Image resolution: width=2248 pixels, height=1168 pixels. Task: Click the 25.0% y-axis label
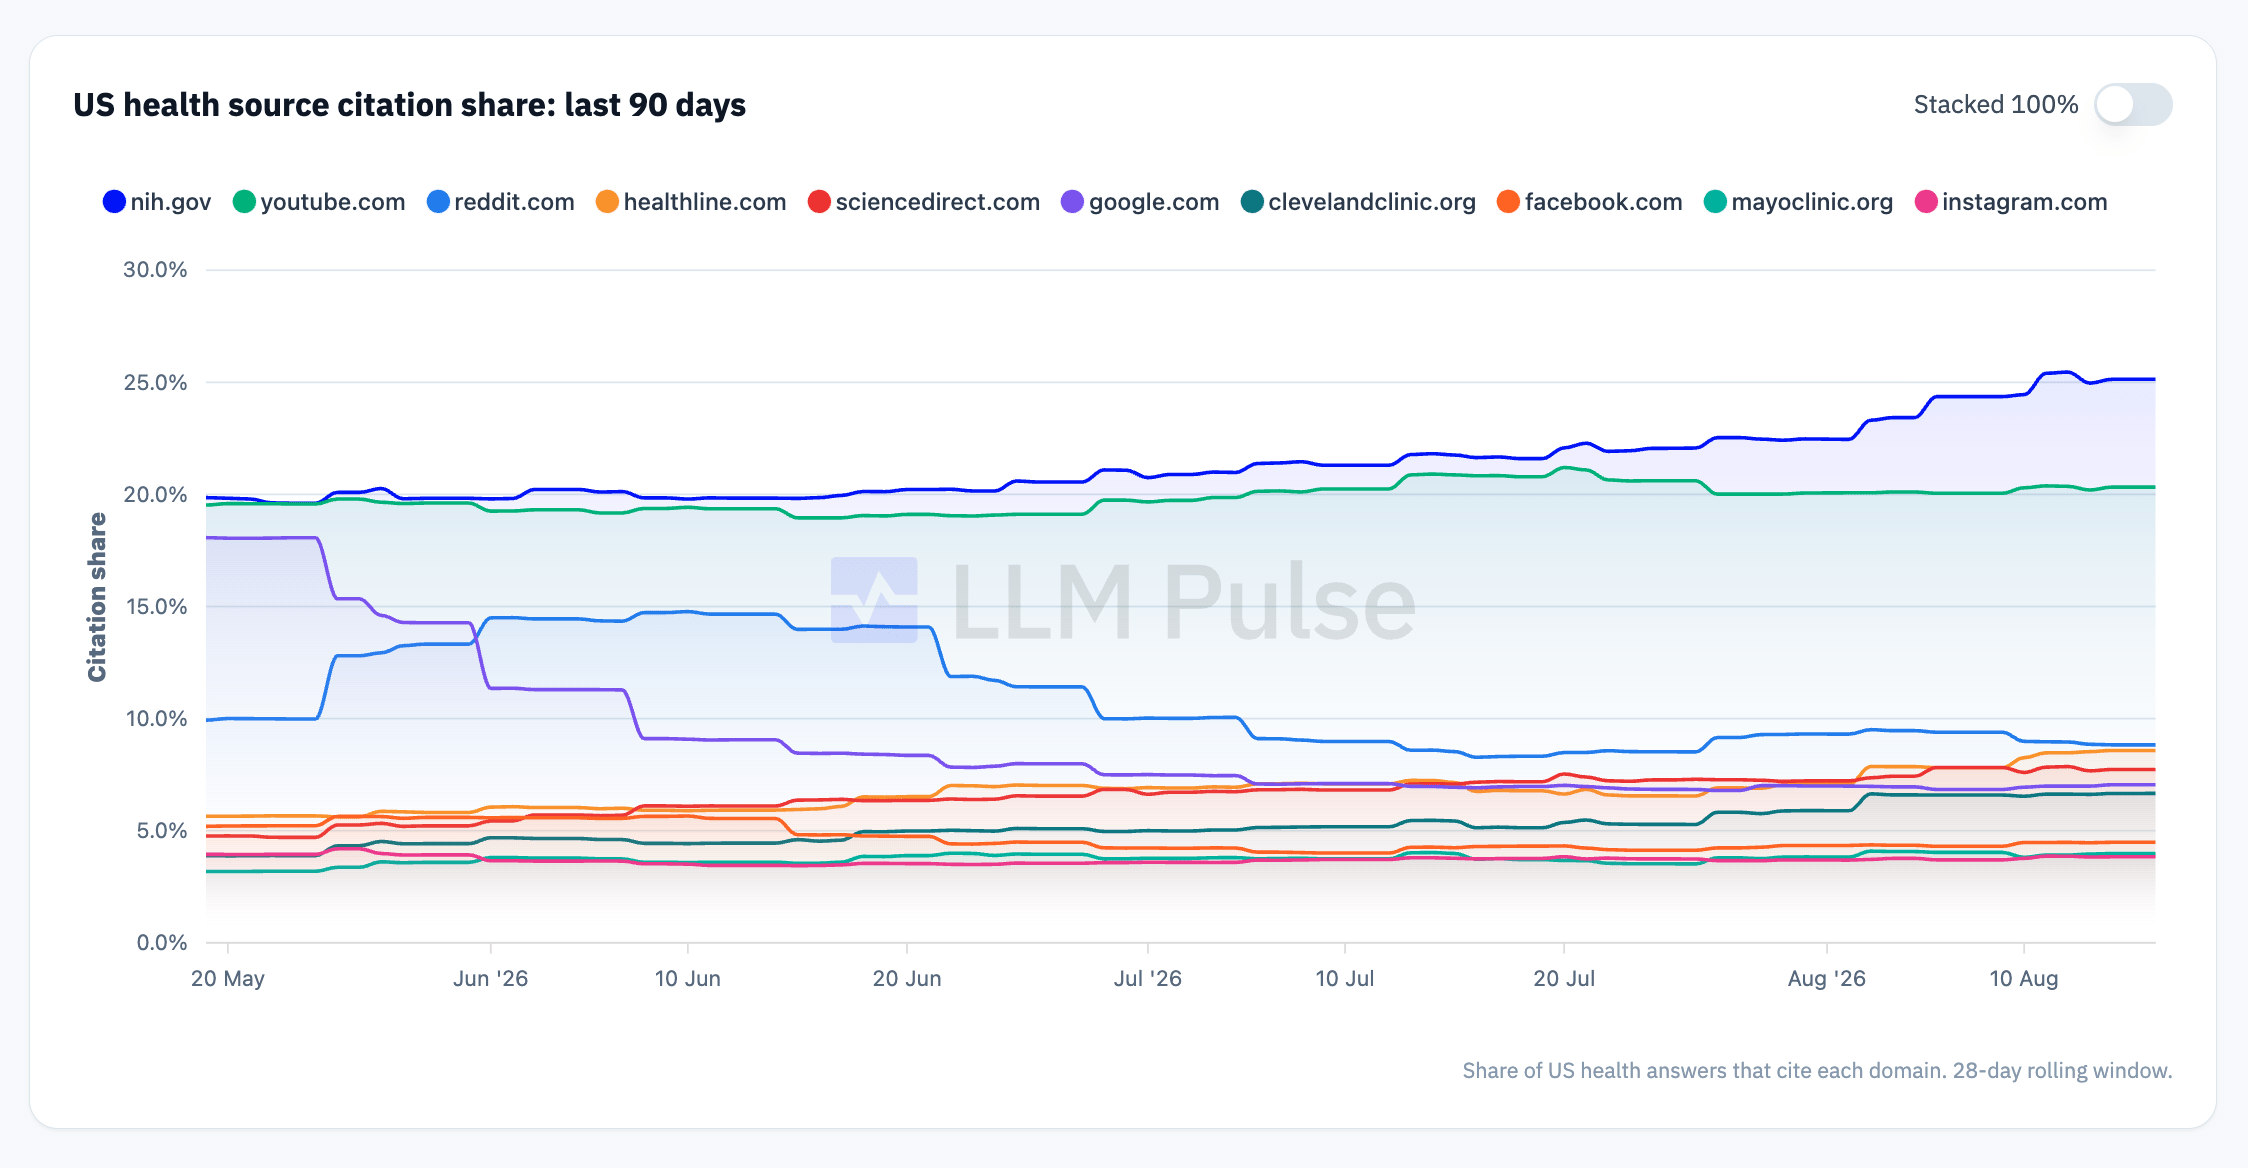point(155,382)
